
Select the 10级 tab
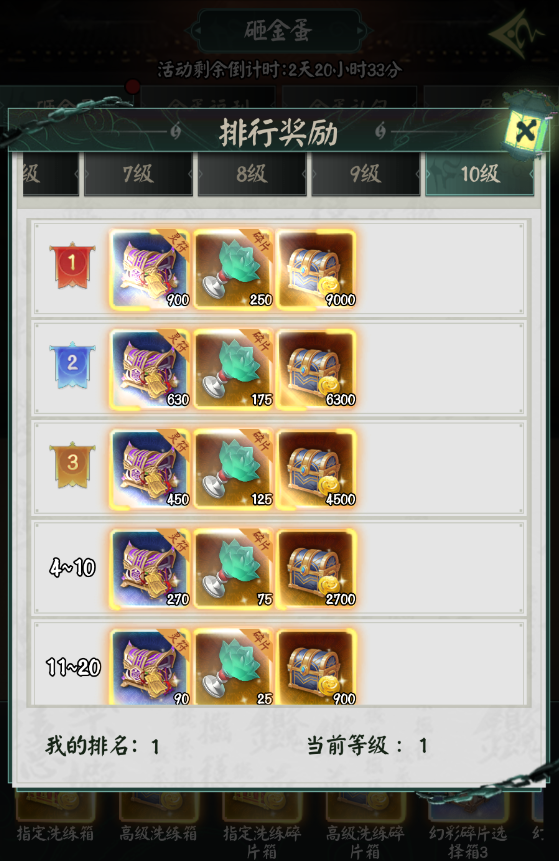point(479,174)
